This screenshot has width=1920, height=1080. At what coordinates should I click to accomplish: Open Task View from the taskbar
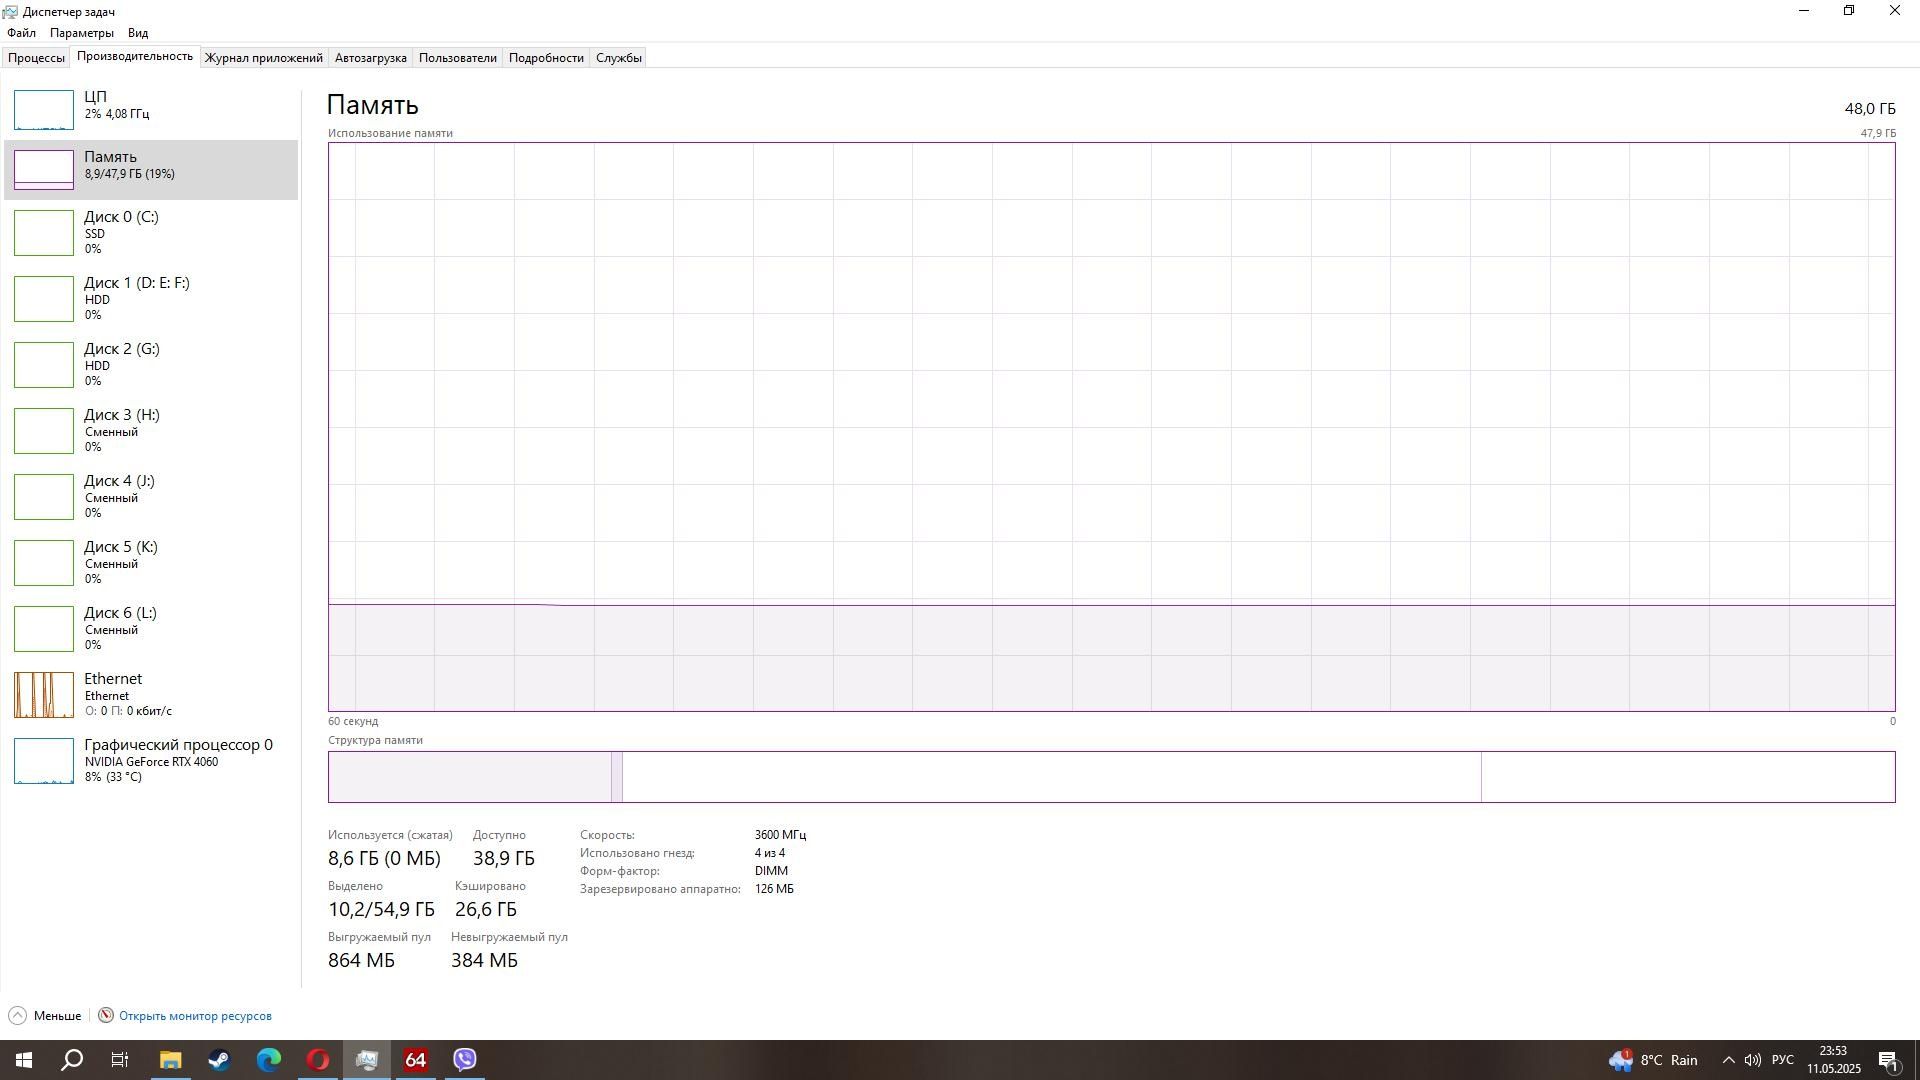(x=120, y=1060)
